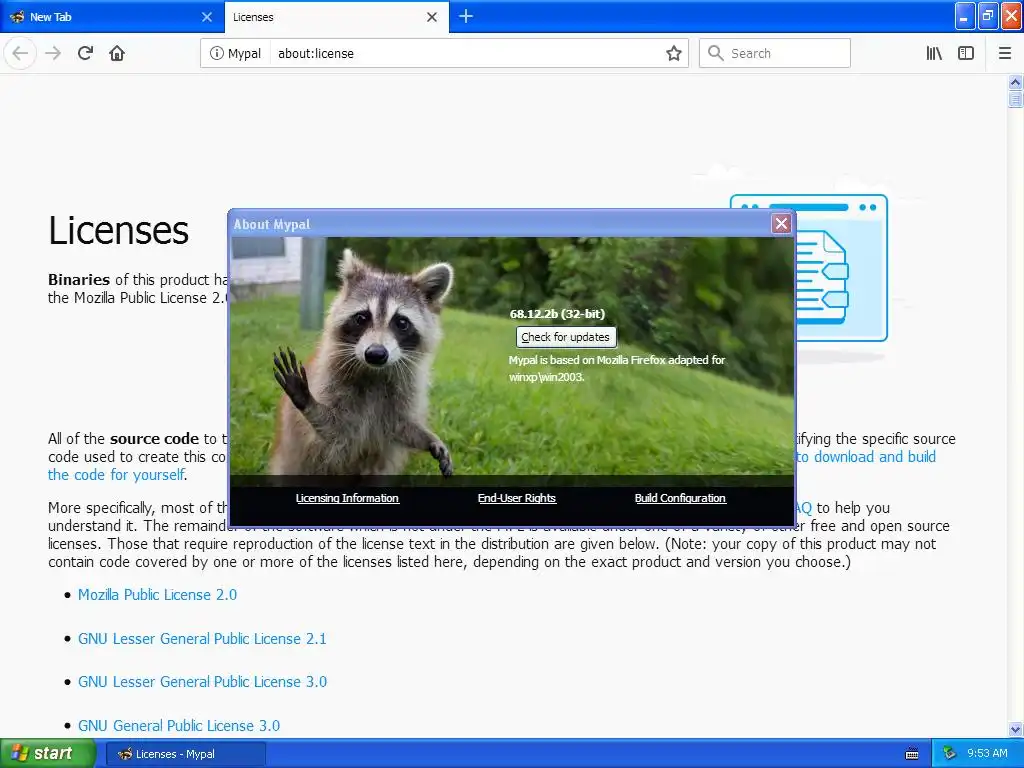The width and height of the screenshot is (1024, 768).
Task: Click the system tray network icon
Action: [950, 754]
